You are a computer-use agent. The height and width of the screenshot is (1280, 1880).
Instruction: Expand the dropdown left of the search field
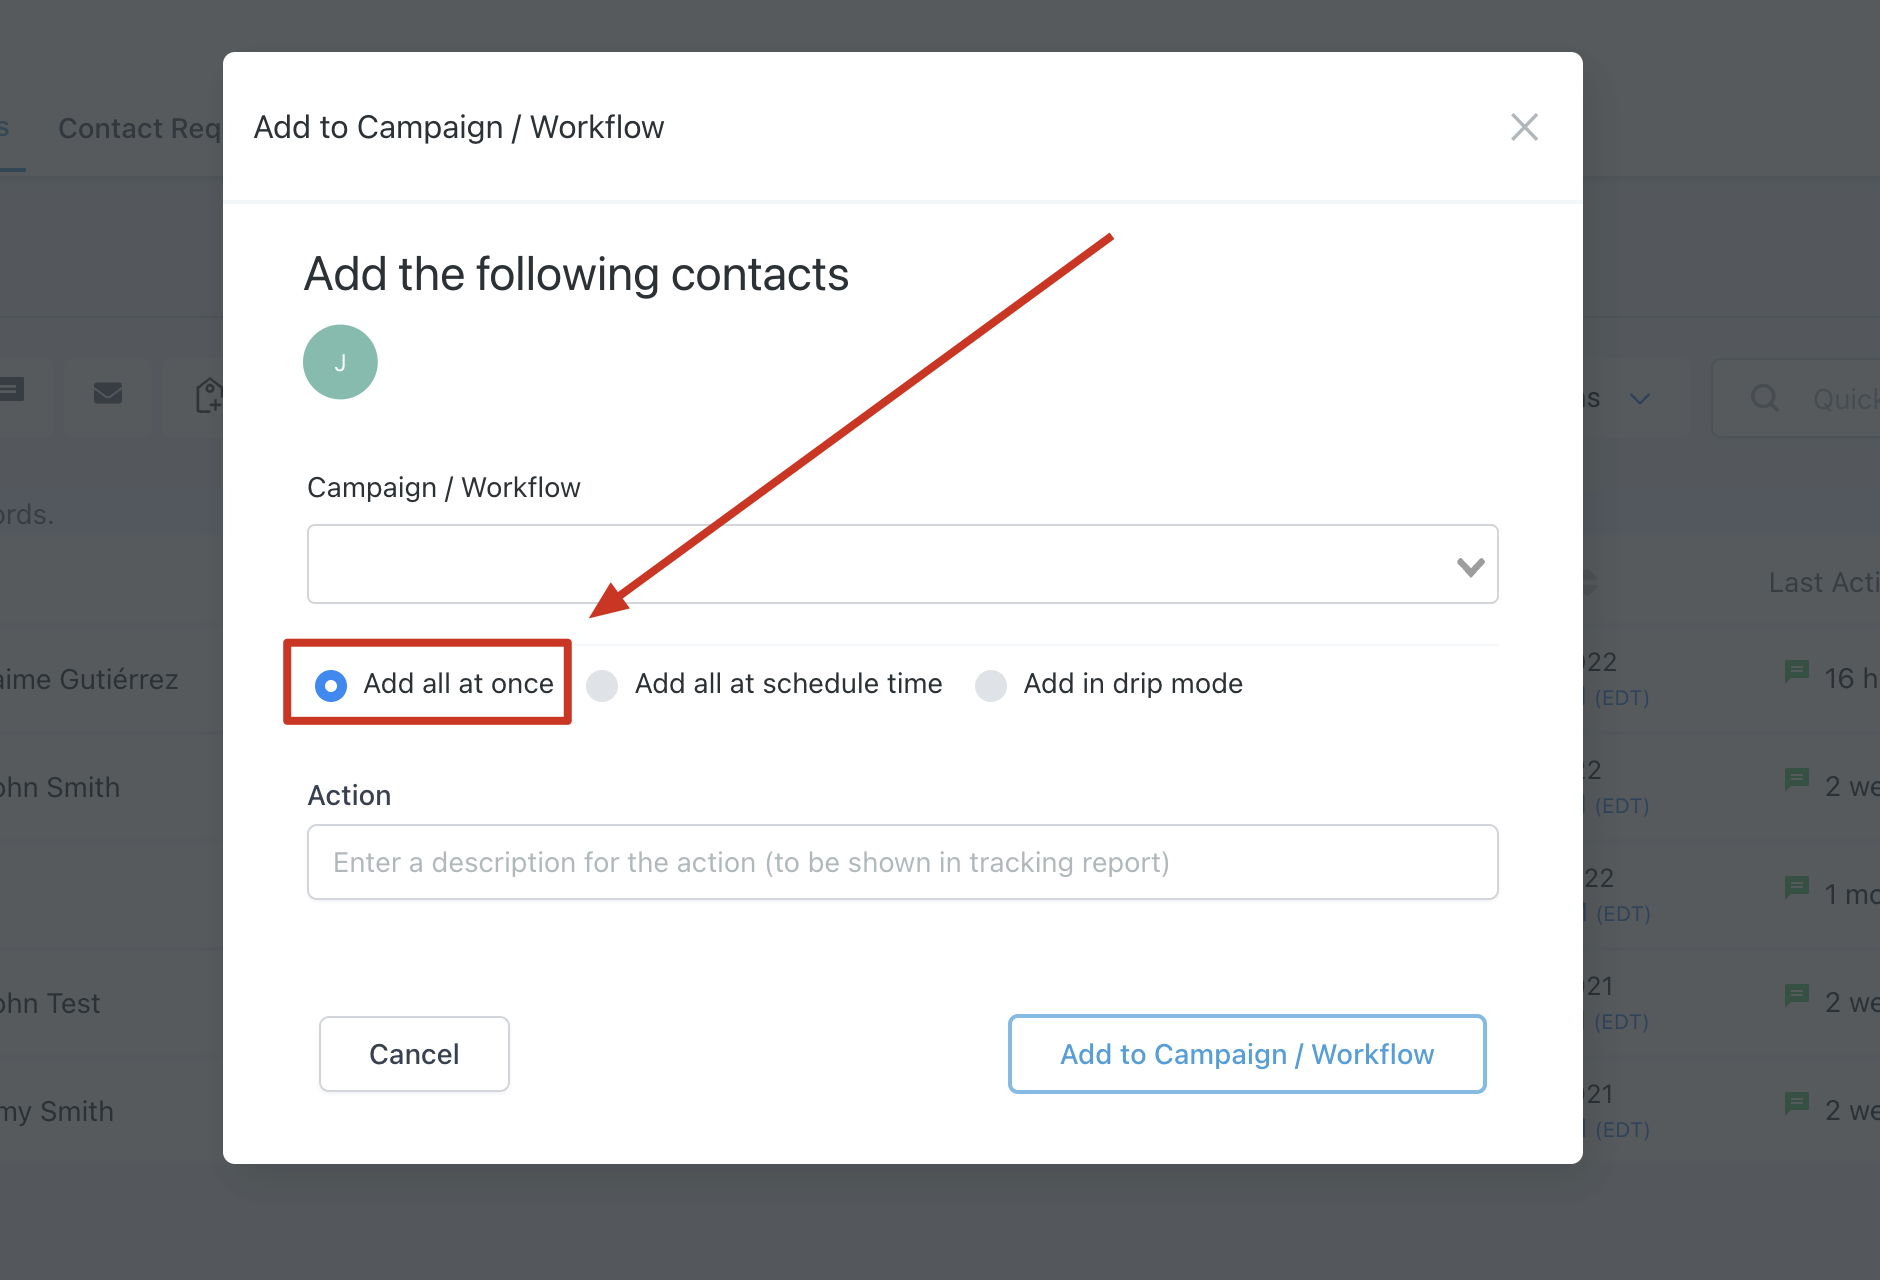tap(1638, 399)
